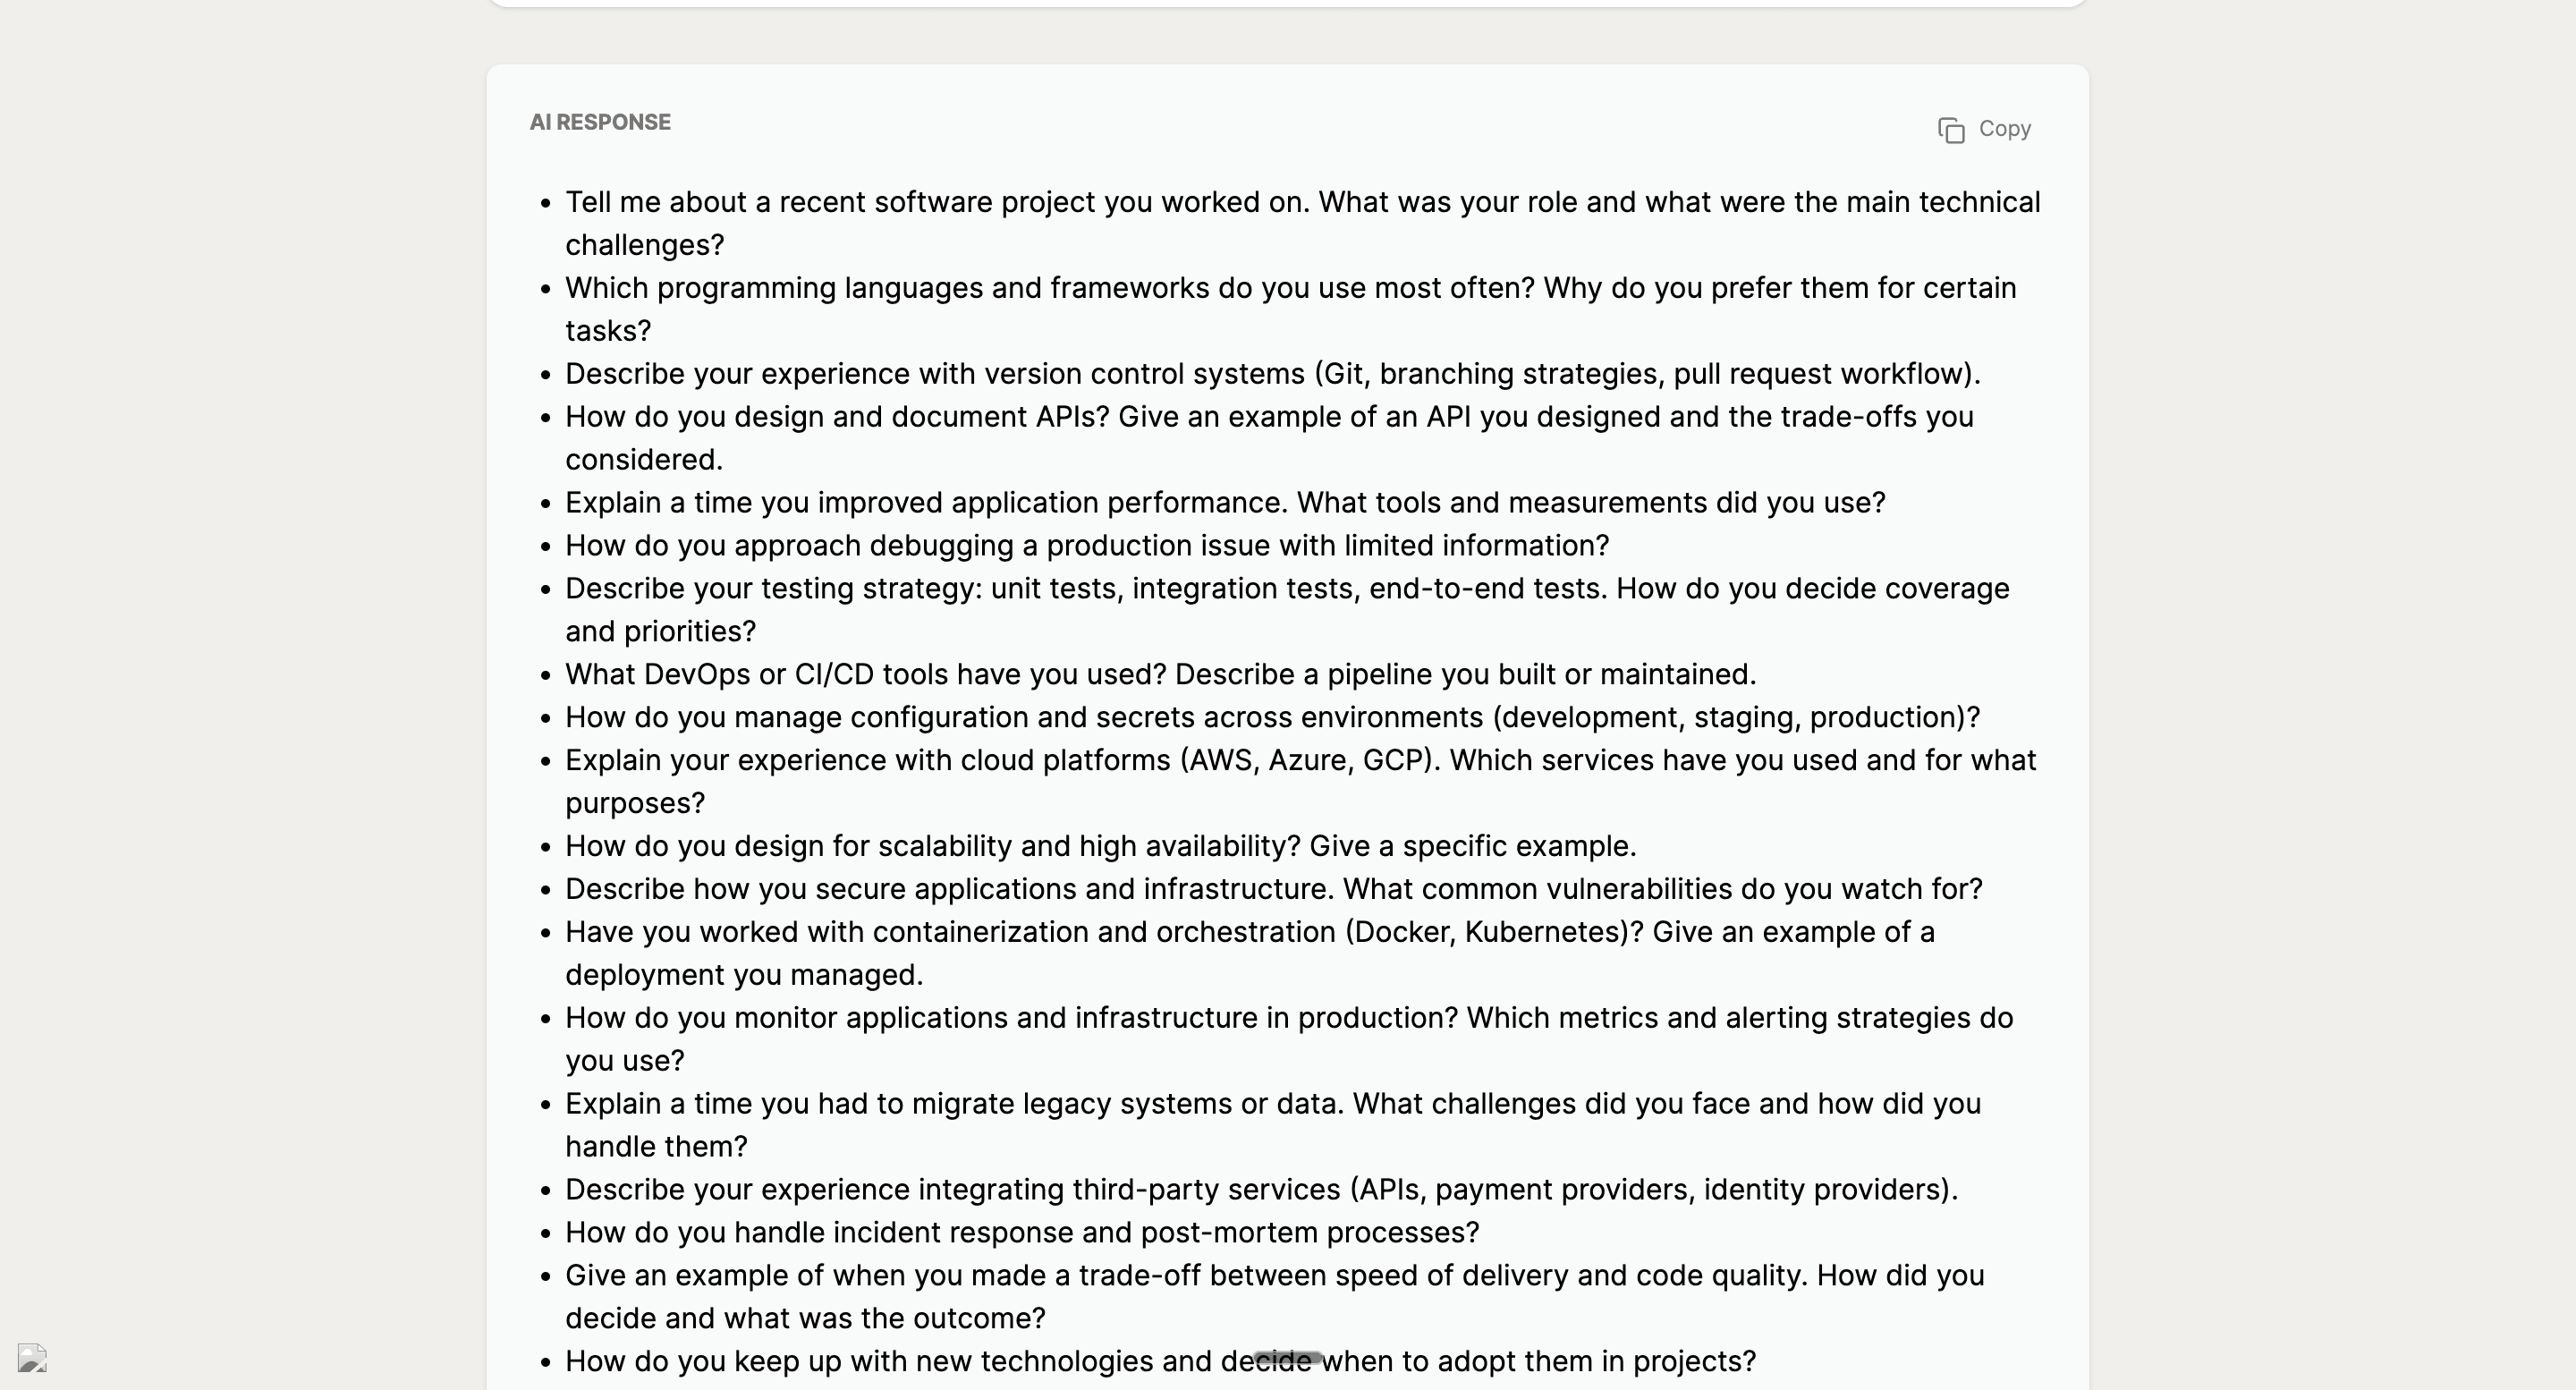The image size is (2576, 1390).
Task: Click the bullet about monitoring applications in production
Action: (x=1289, y=1017)
